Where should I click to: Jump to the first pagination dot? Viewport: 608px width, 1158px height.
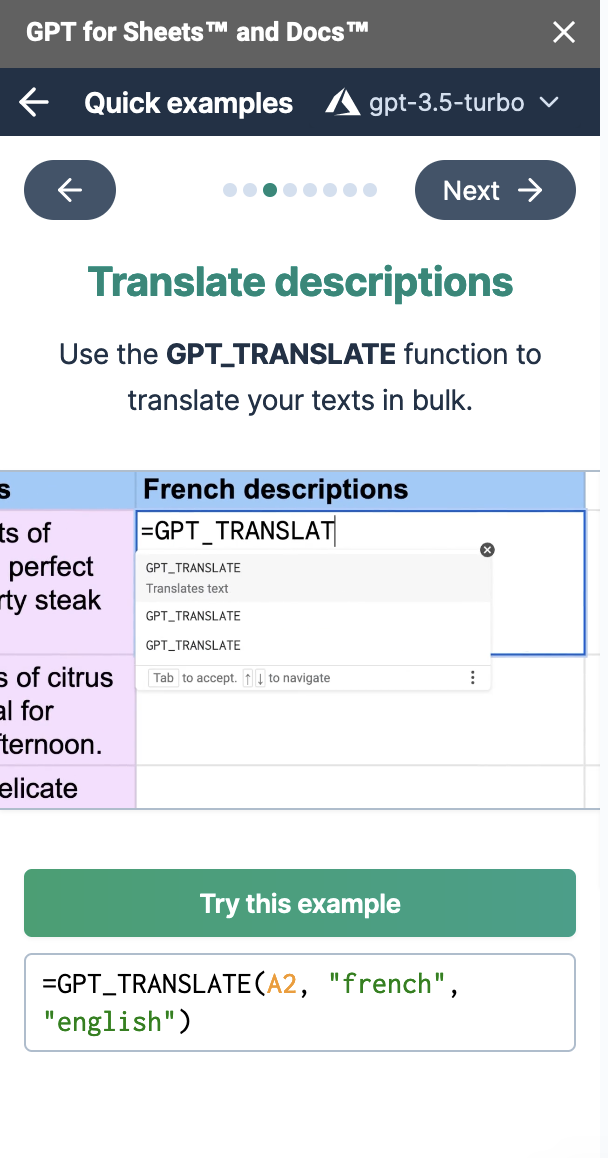pyautogui.click(x=230, y=190)
